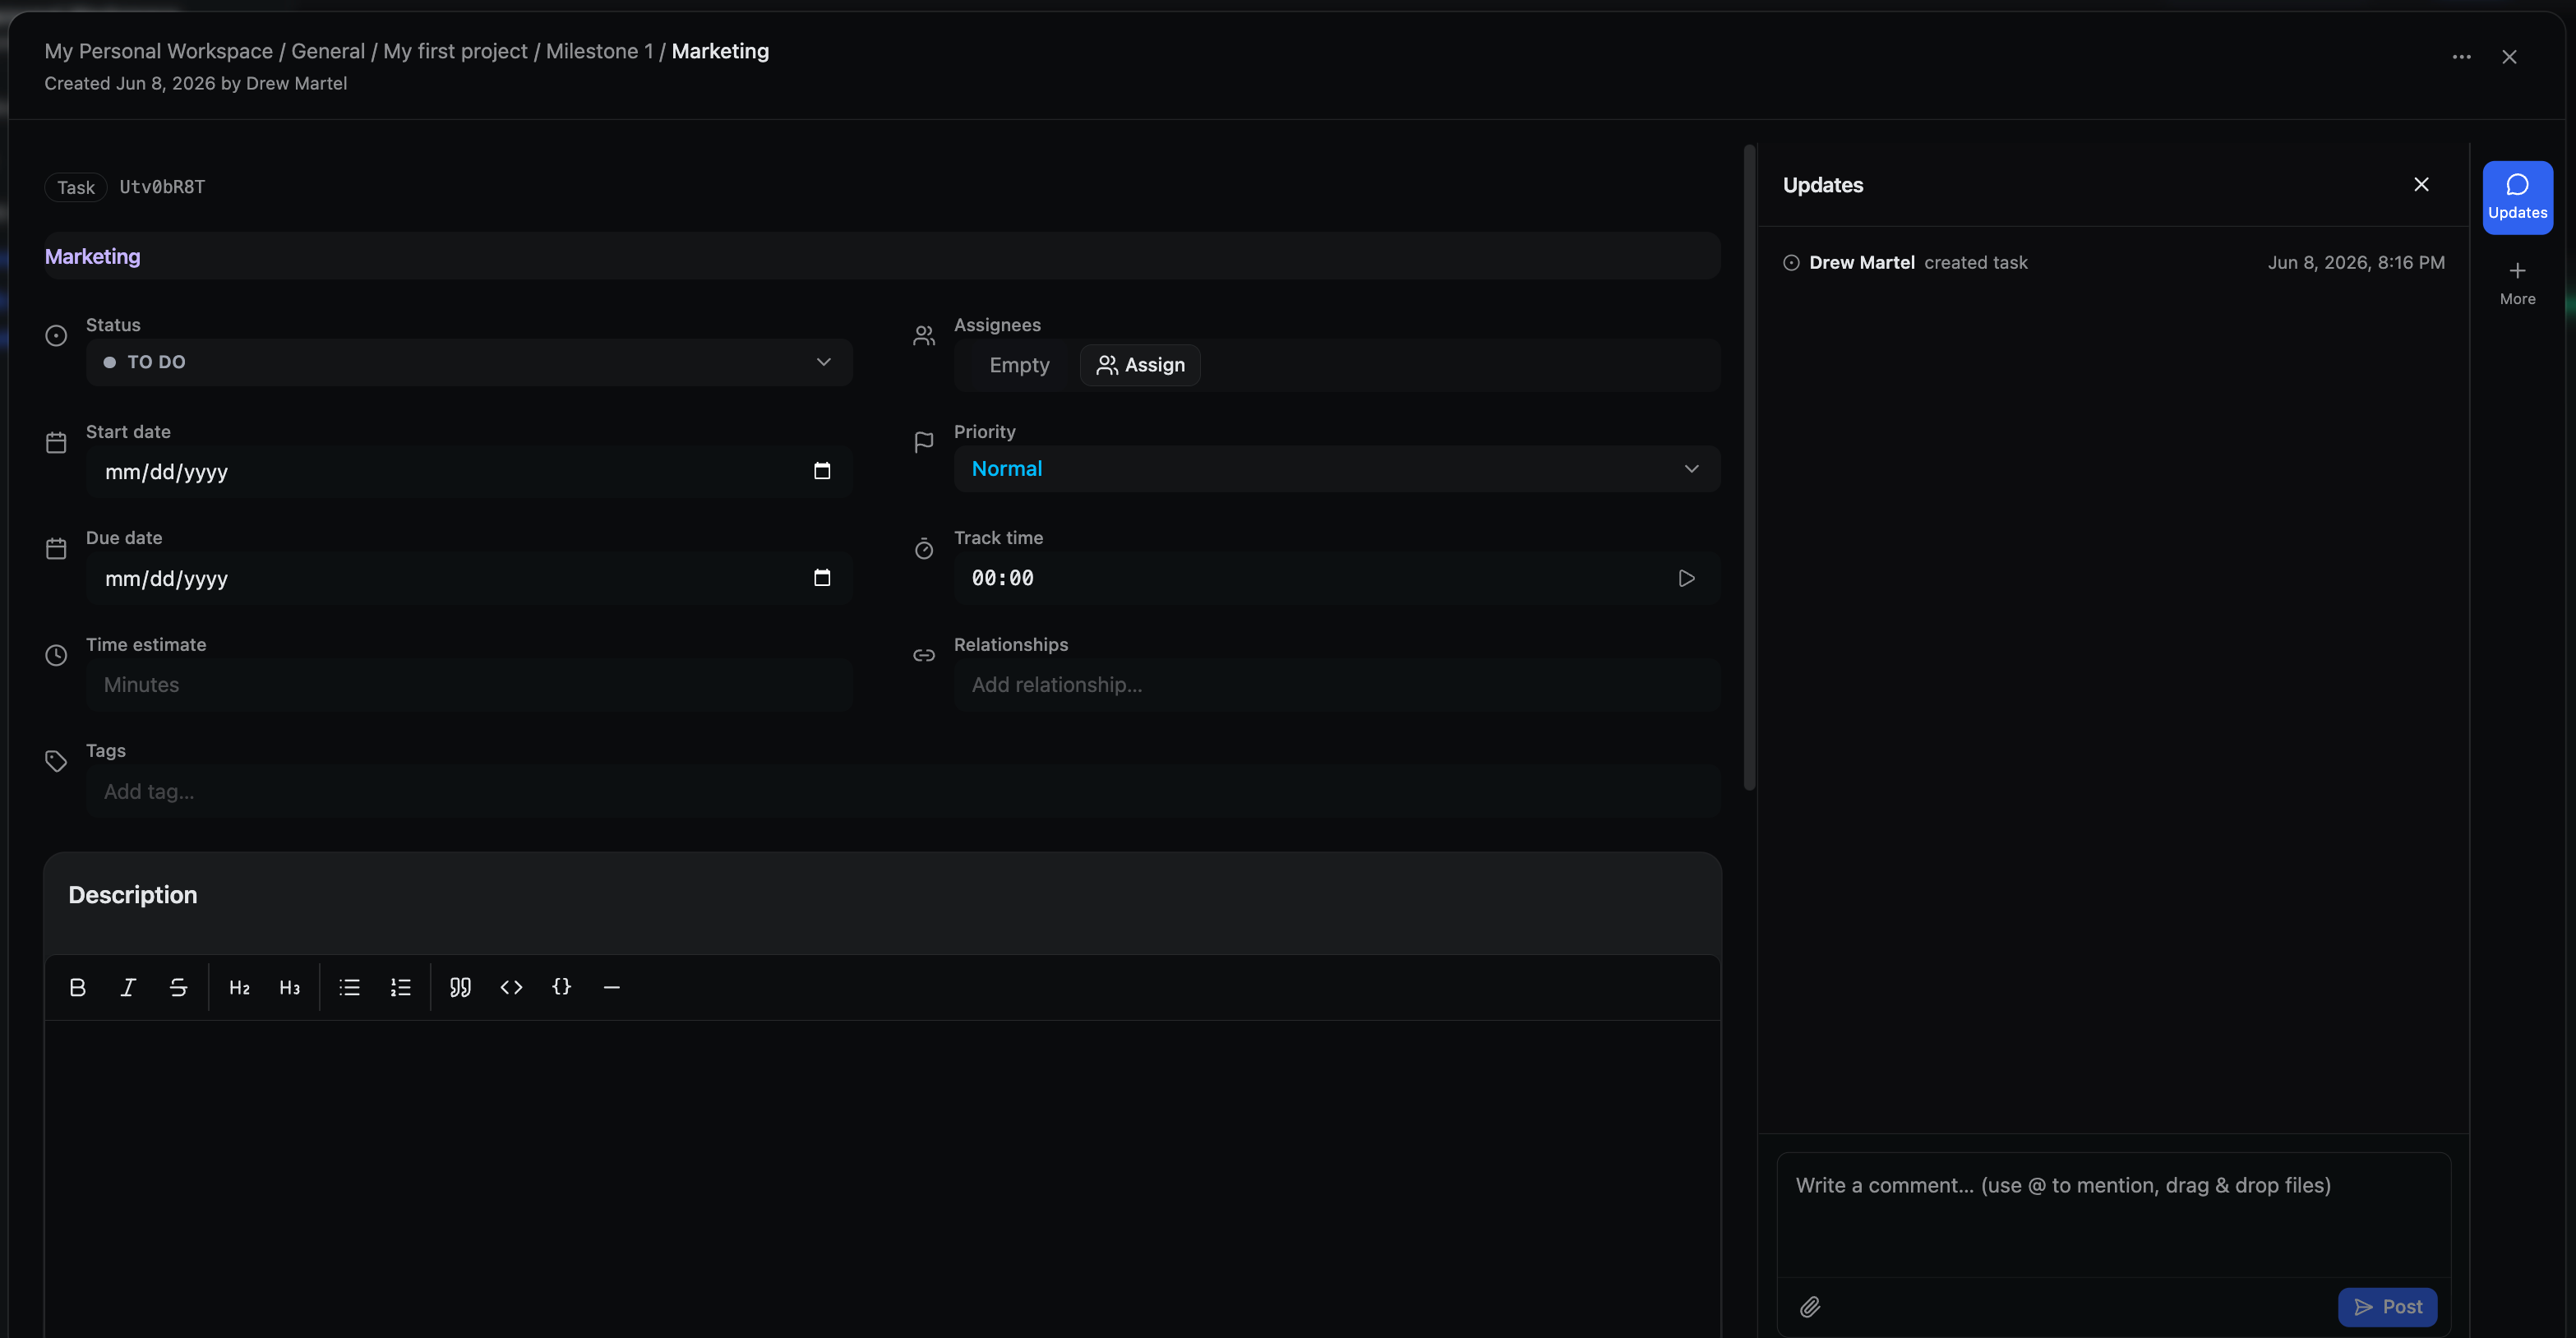2576x1338 pixels.
Task: Insert bulleted list
Action: pos(349,987)
